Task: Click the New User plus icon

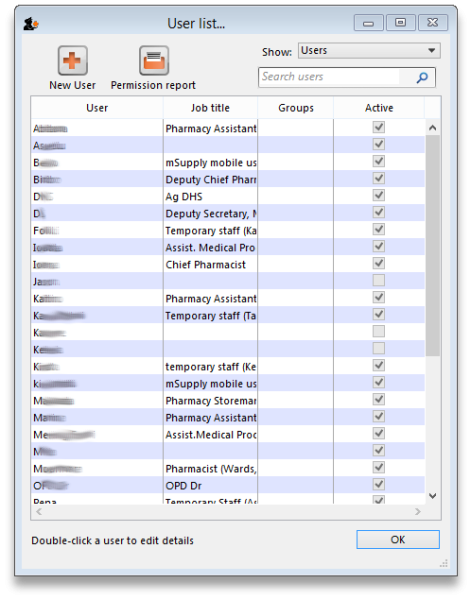Action: pos(72,60)
